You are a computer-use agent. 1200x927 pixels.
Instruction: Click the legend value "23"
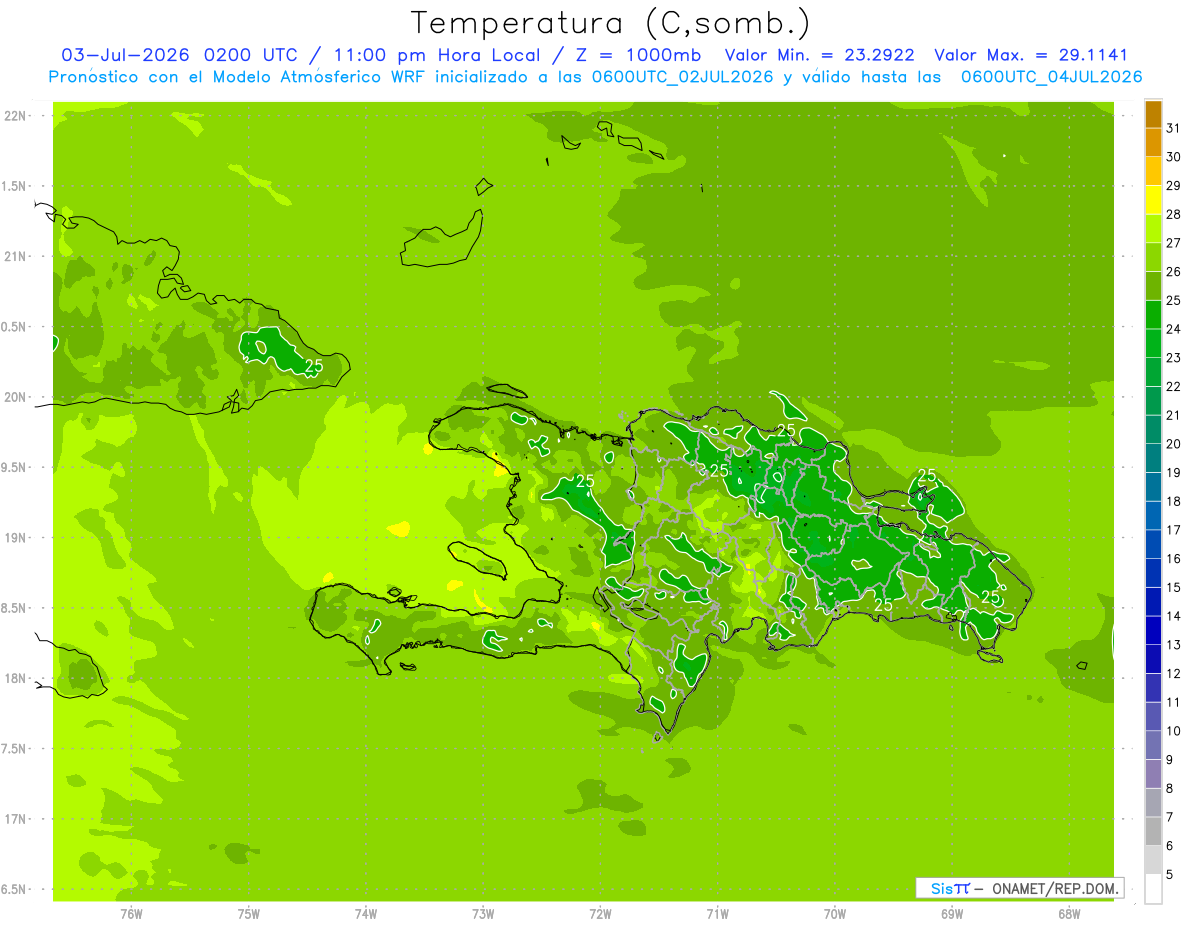(1174, 358)
